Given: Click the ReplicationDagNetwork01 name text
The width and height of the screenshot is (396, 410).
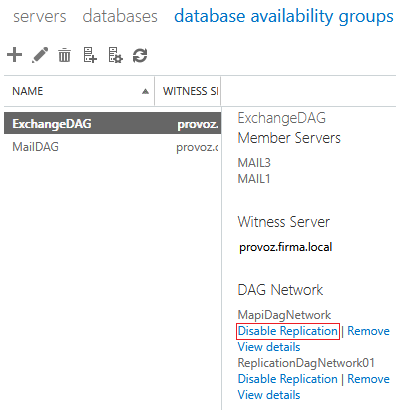Looking at the screenshot, I should point(306,363).
